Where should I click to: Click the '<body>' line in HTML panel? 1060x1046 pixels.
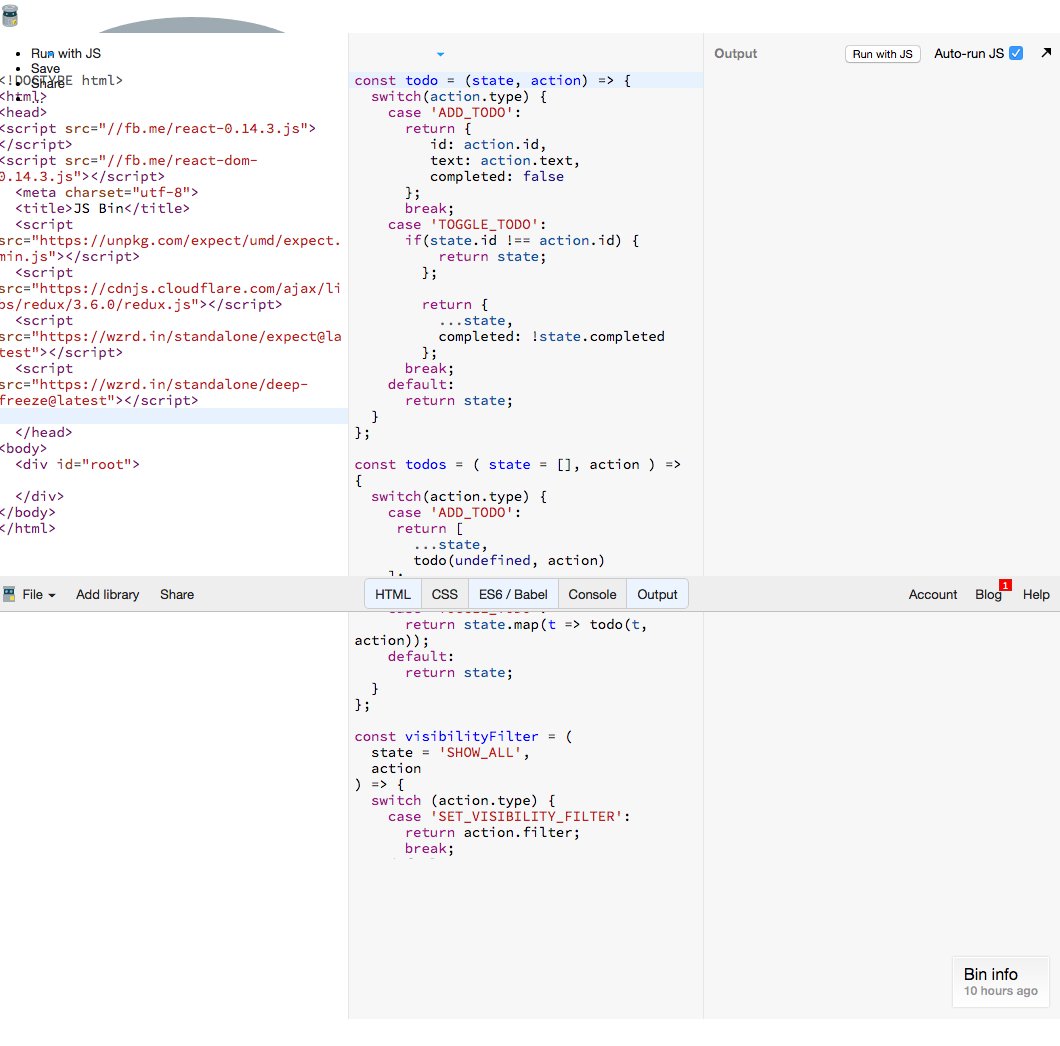click(24, 448)
